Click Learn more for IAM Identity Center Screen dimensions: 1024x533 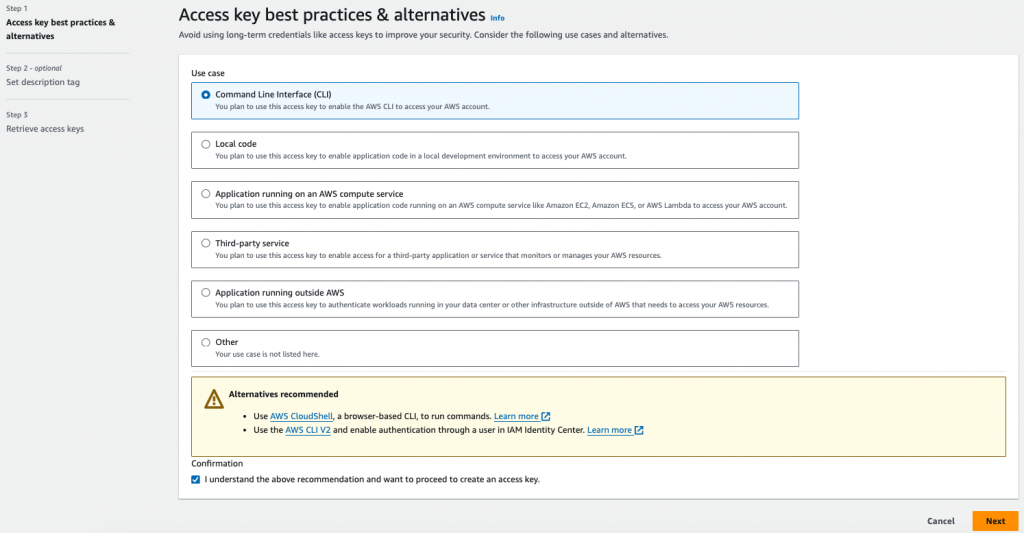click(x=609, y=430)
